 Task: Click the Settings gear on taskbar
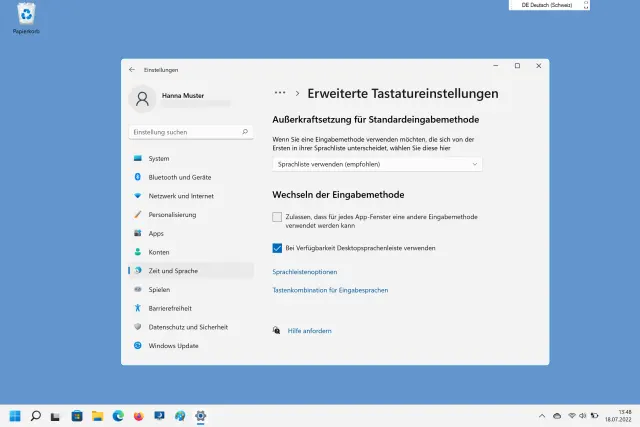point(200,416)
